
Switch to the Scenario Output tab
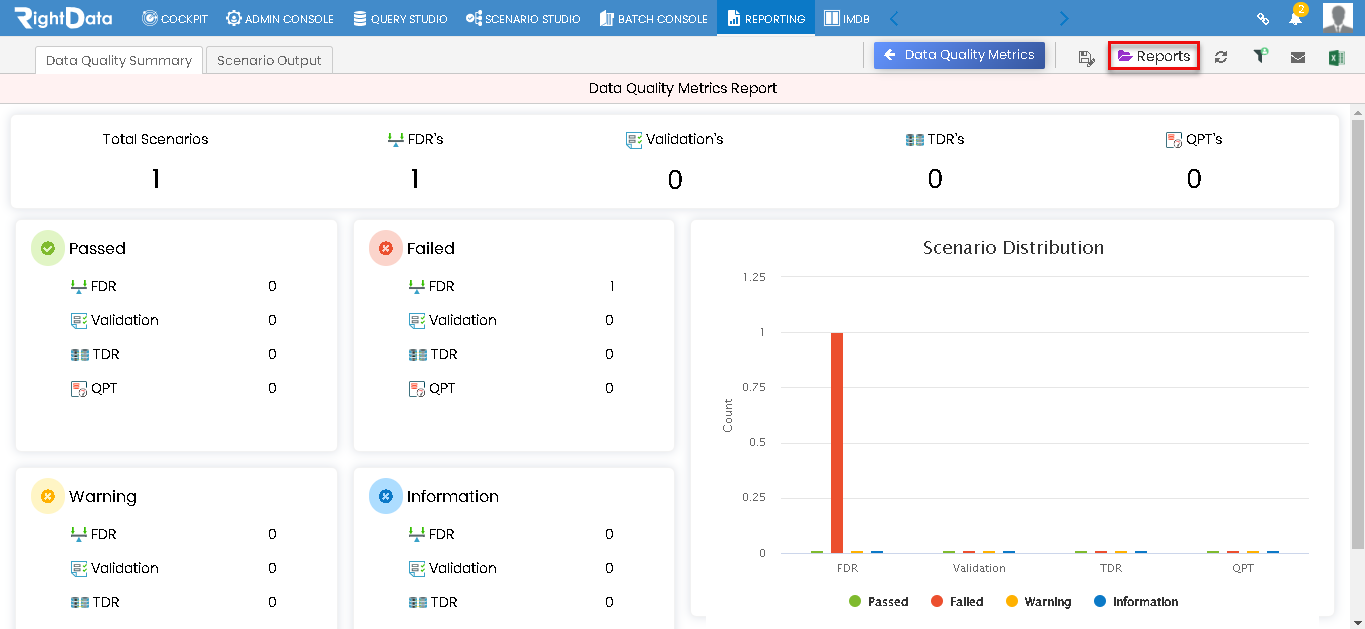269,60
